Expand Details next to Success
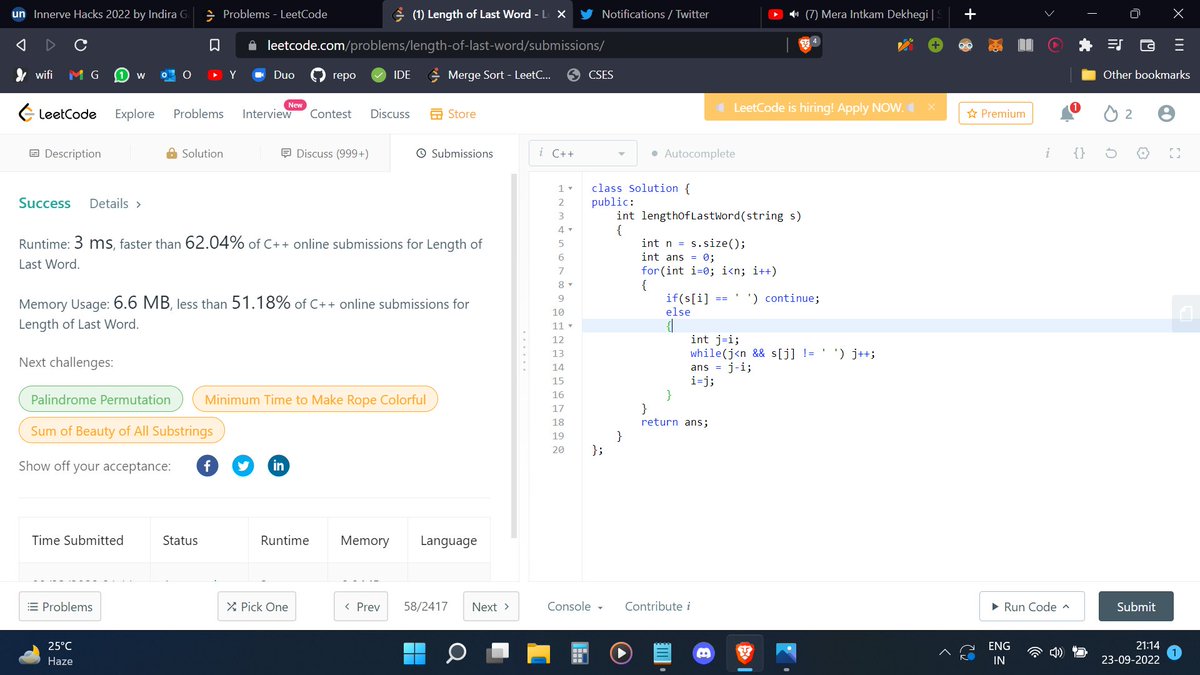 pyautogui.click(x=115, y=204)
